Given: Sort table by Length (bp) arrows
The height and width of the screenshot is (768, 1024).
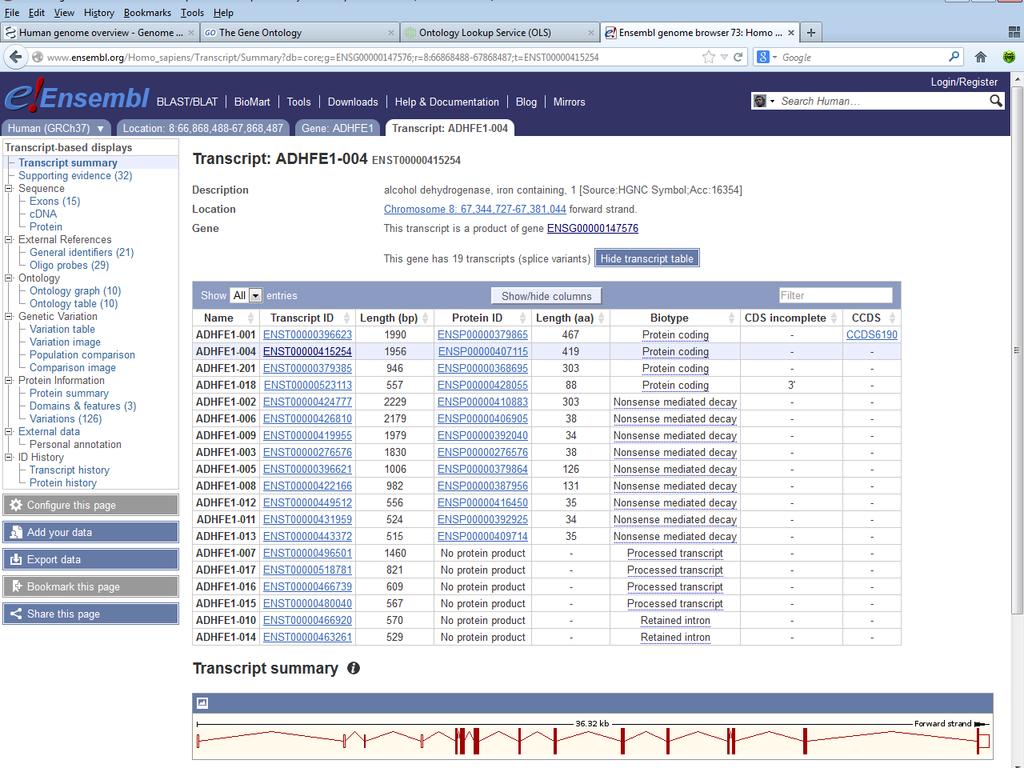Looking at the screenshot, I should tap(425, 318).
